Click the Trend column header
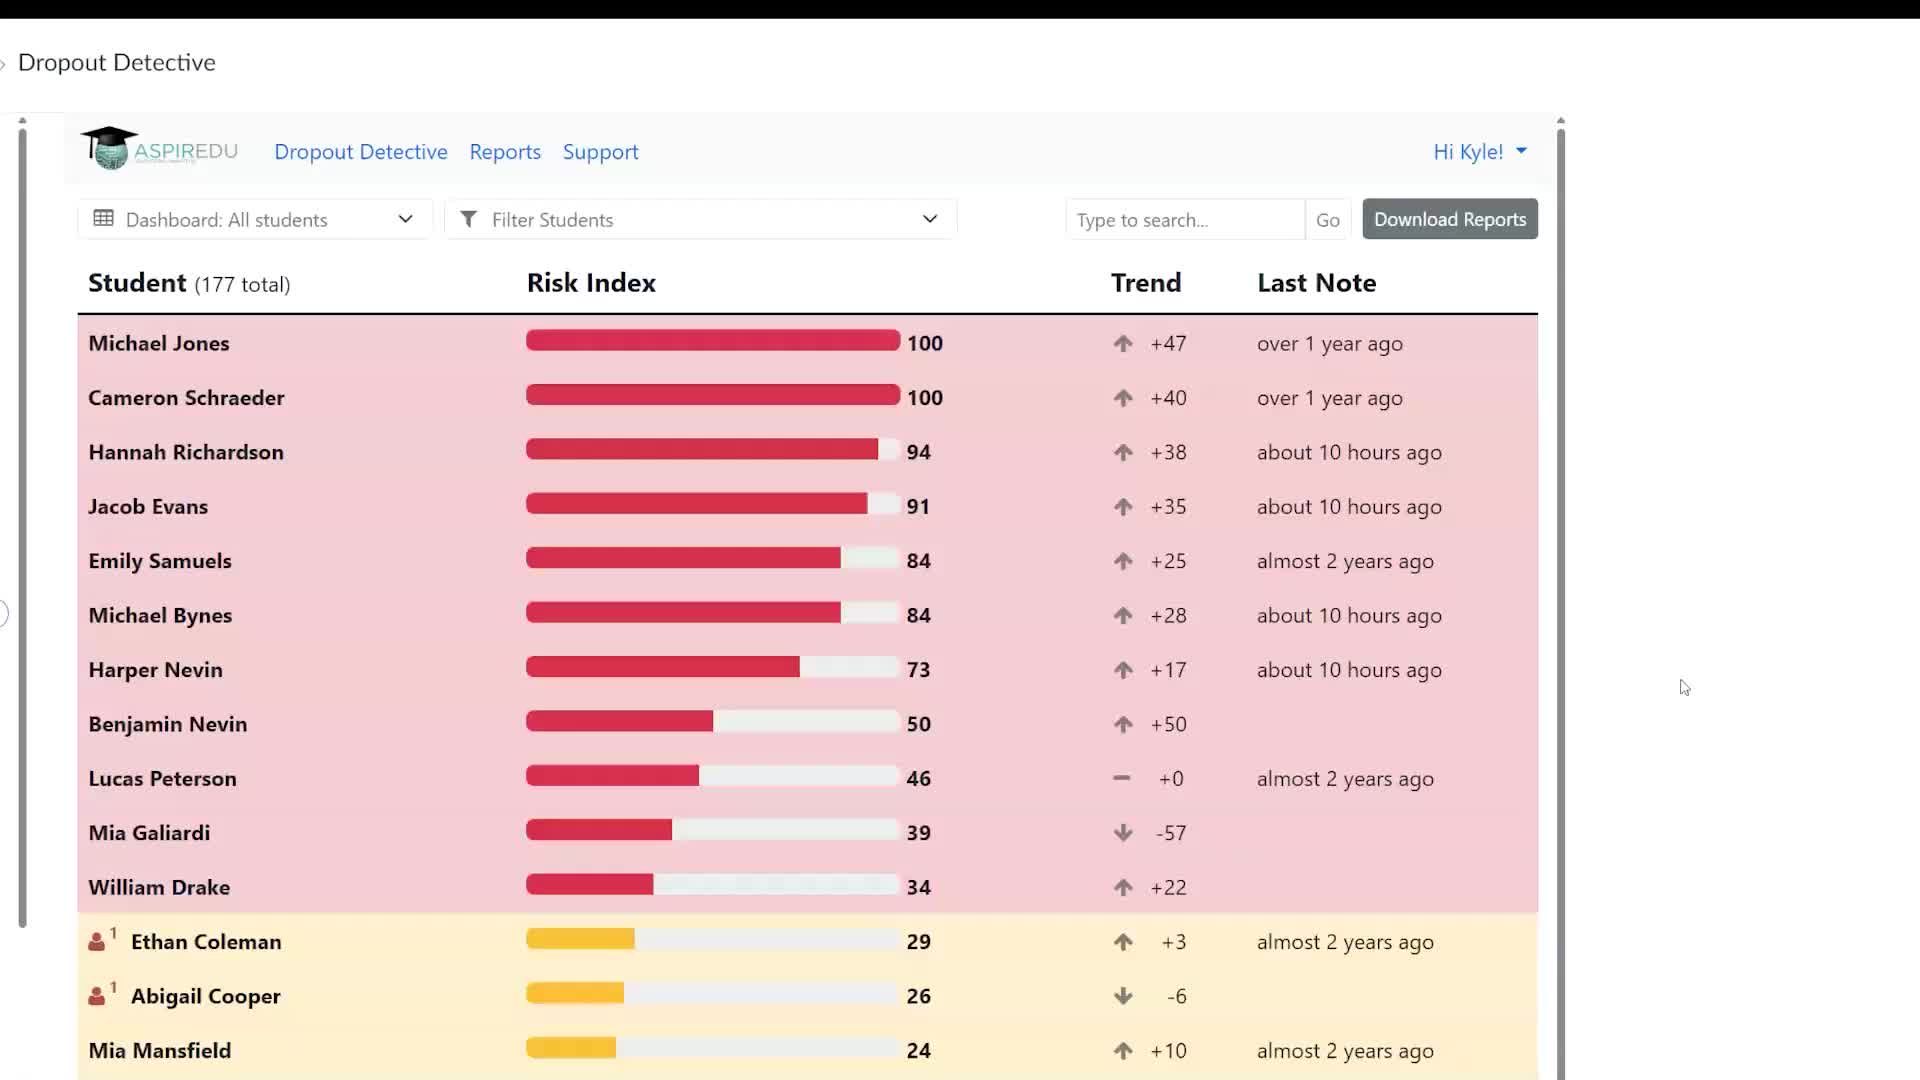Viewport: 1920px width, 1080px height. [x=1146, y=283]
